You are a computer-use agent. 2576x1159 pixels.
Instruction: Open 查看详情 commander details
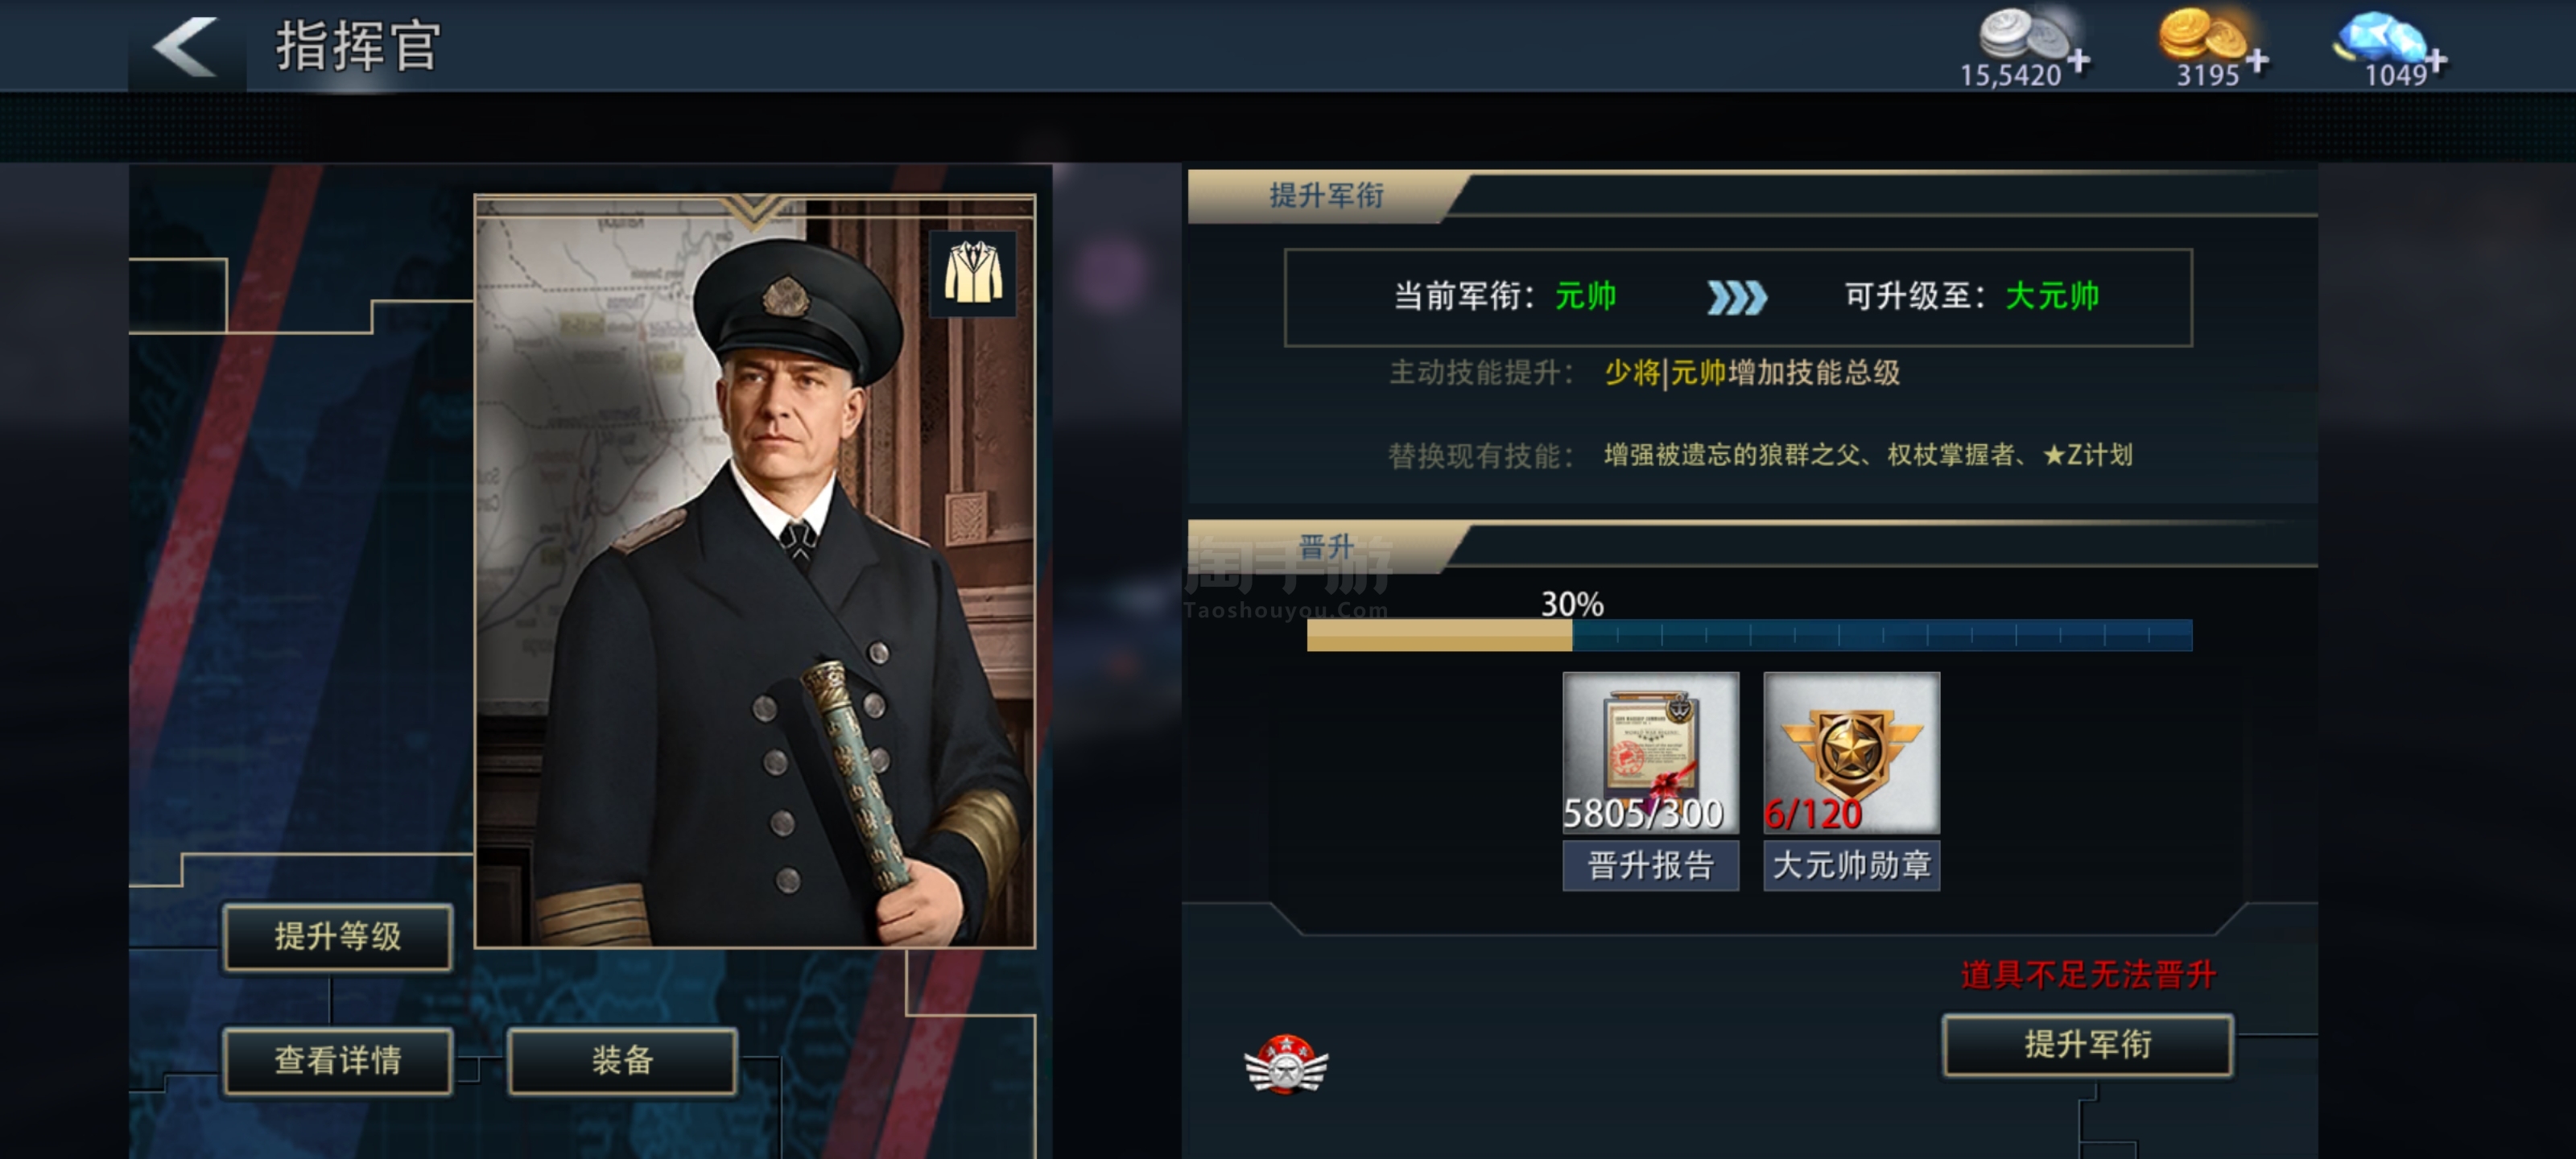pos(338,1060)
